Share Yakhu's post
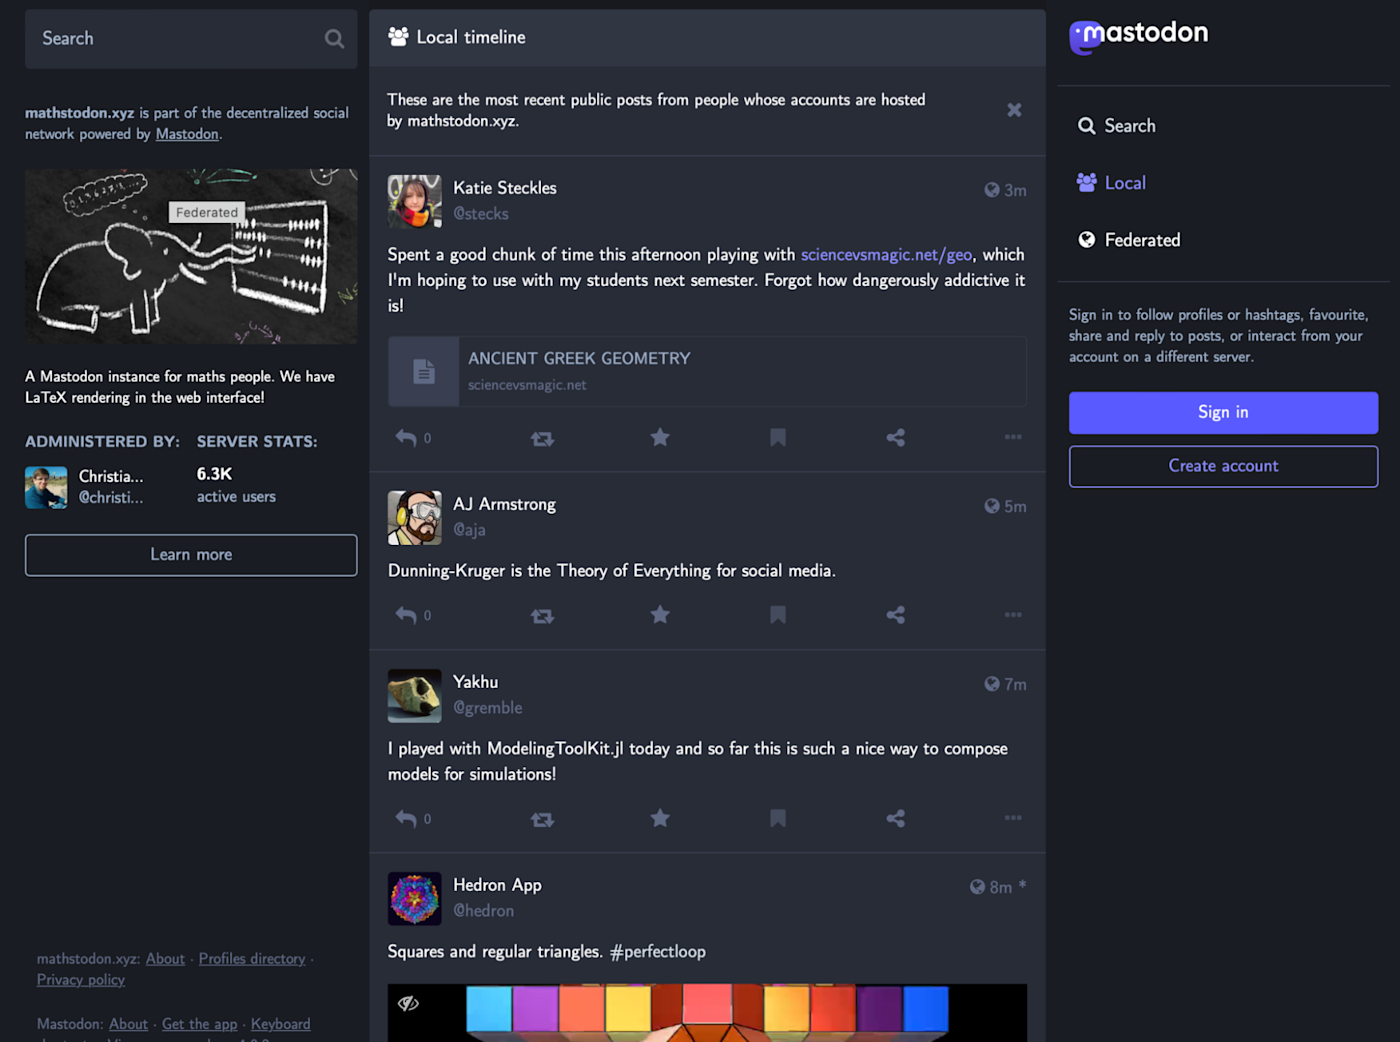The height and width of the screenshot is (1042, 1400). (x=896, y=818)
